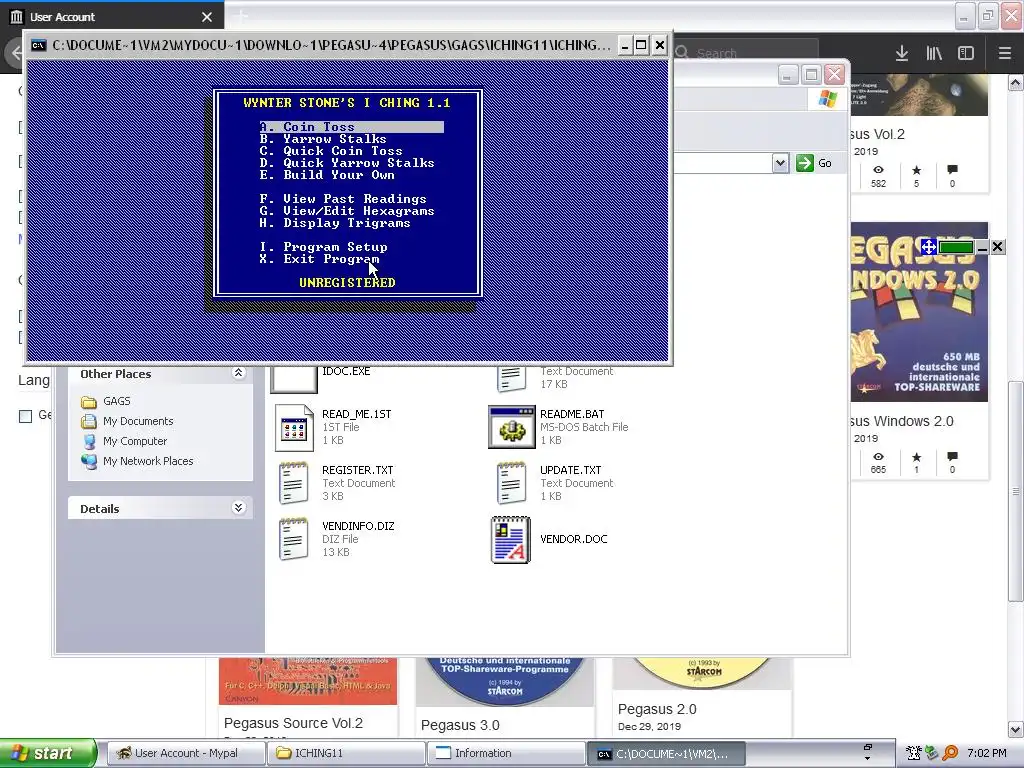
Task: Click the green bar in floating widget
Action: [955, 247]
